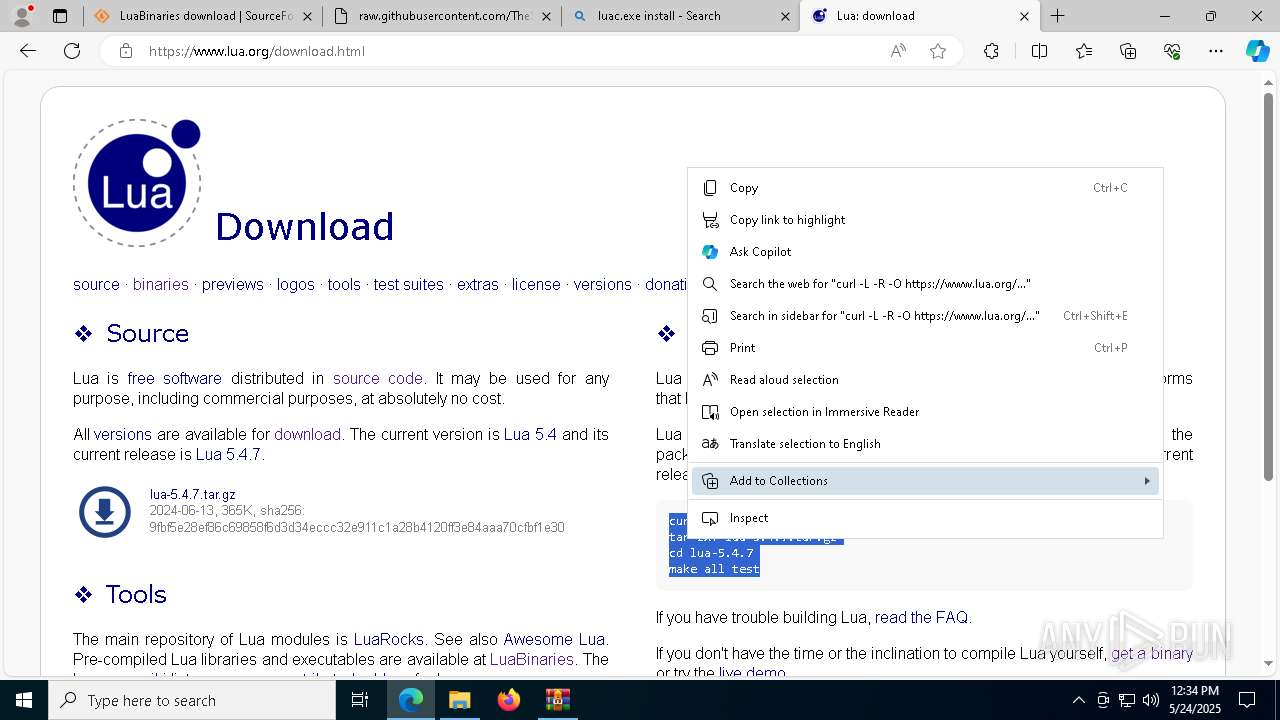
Task: Open the tab actions menu icon
Action: click(60, 16)
